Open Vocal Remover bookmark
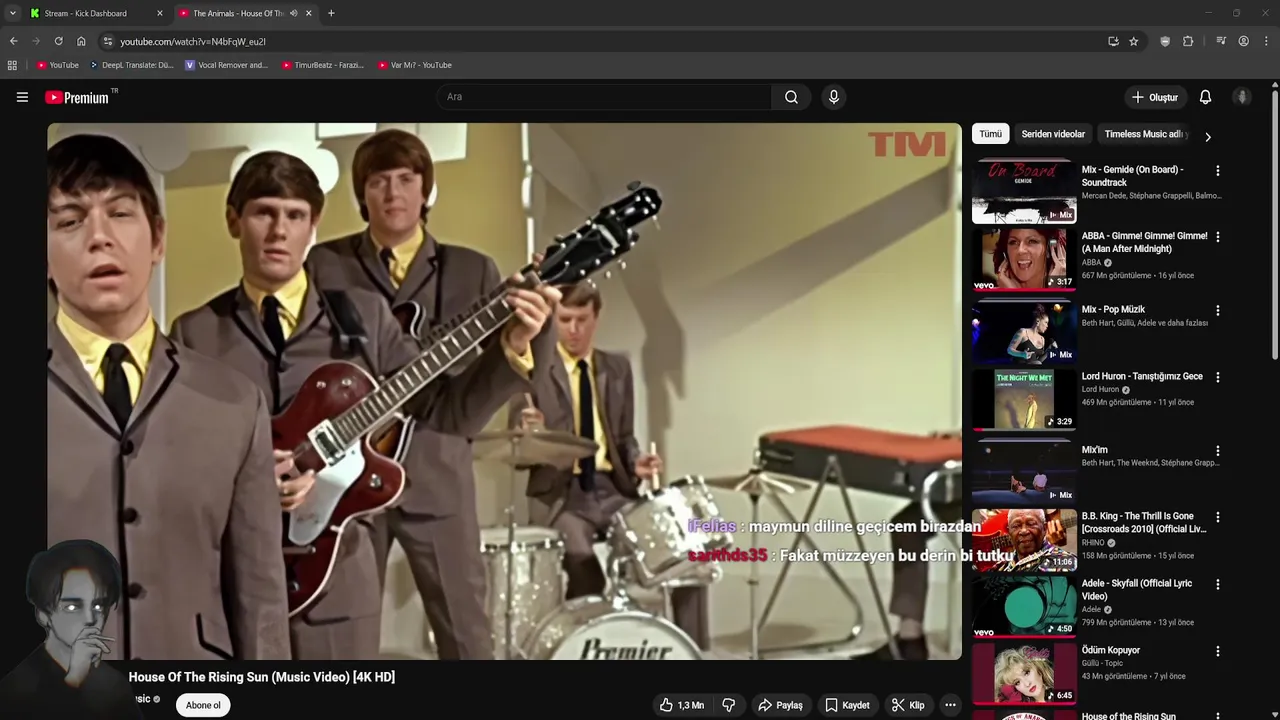Image resolution: width=1280 pixels, height=720 pixels. click(227, 65)
